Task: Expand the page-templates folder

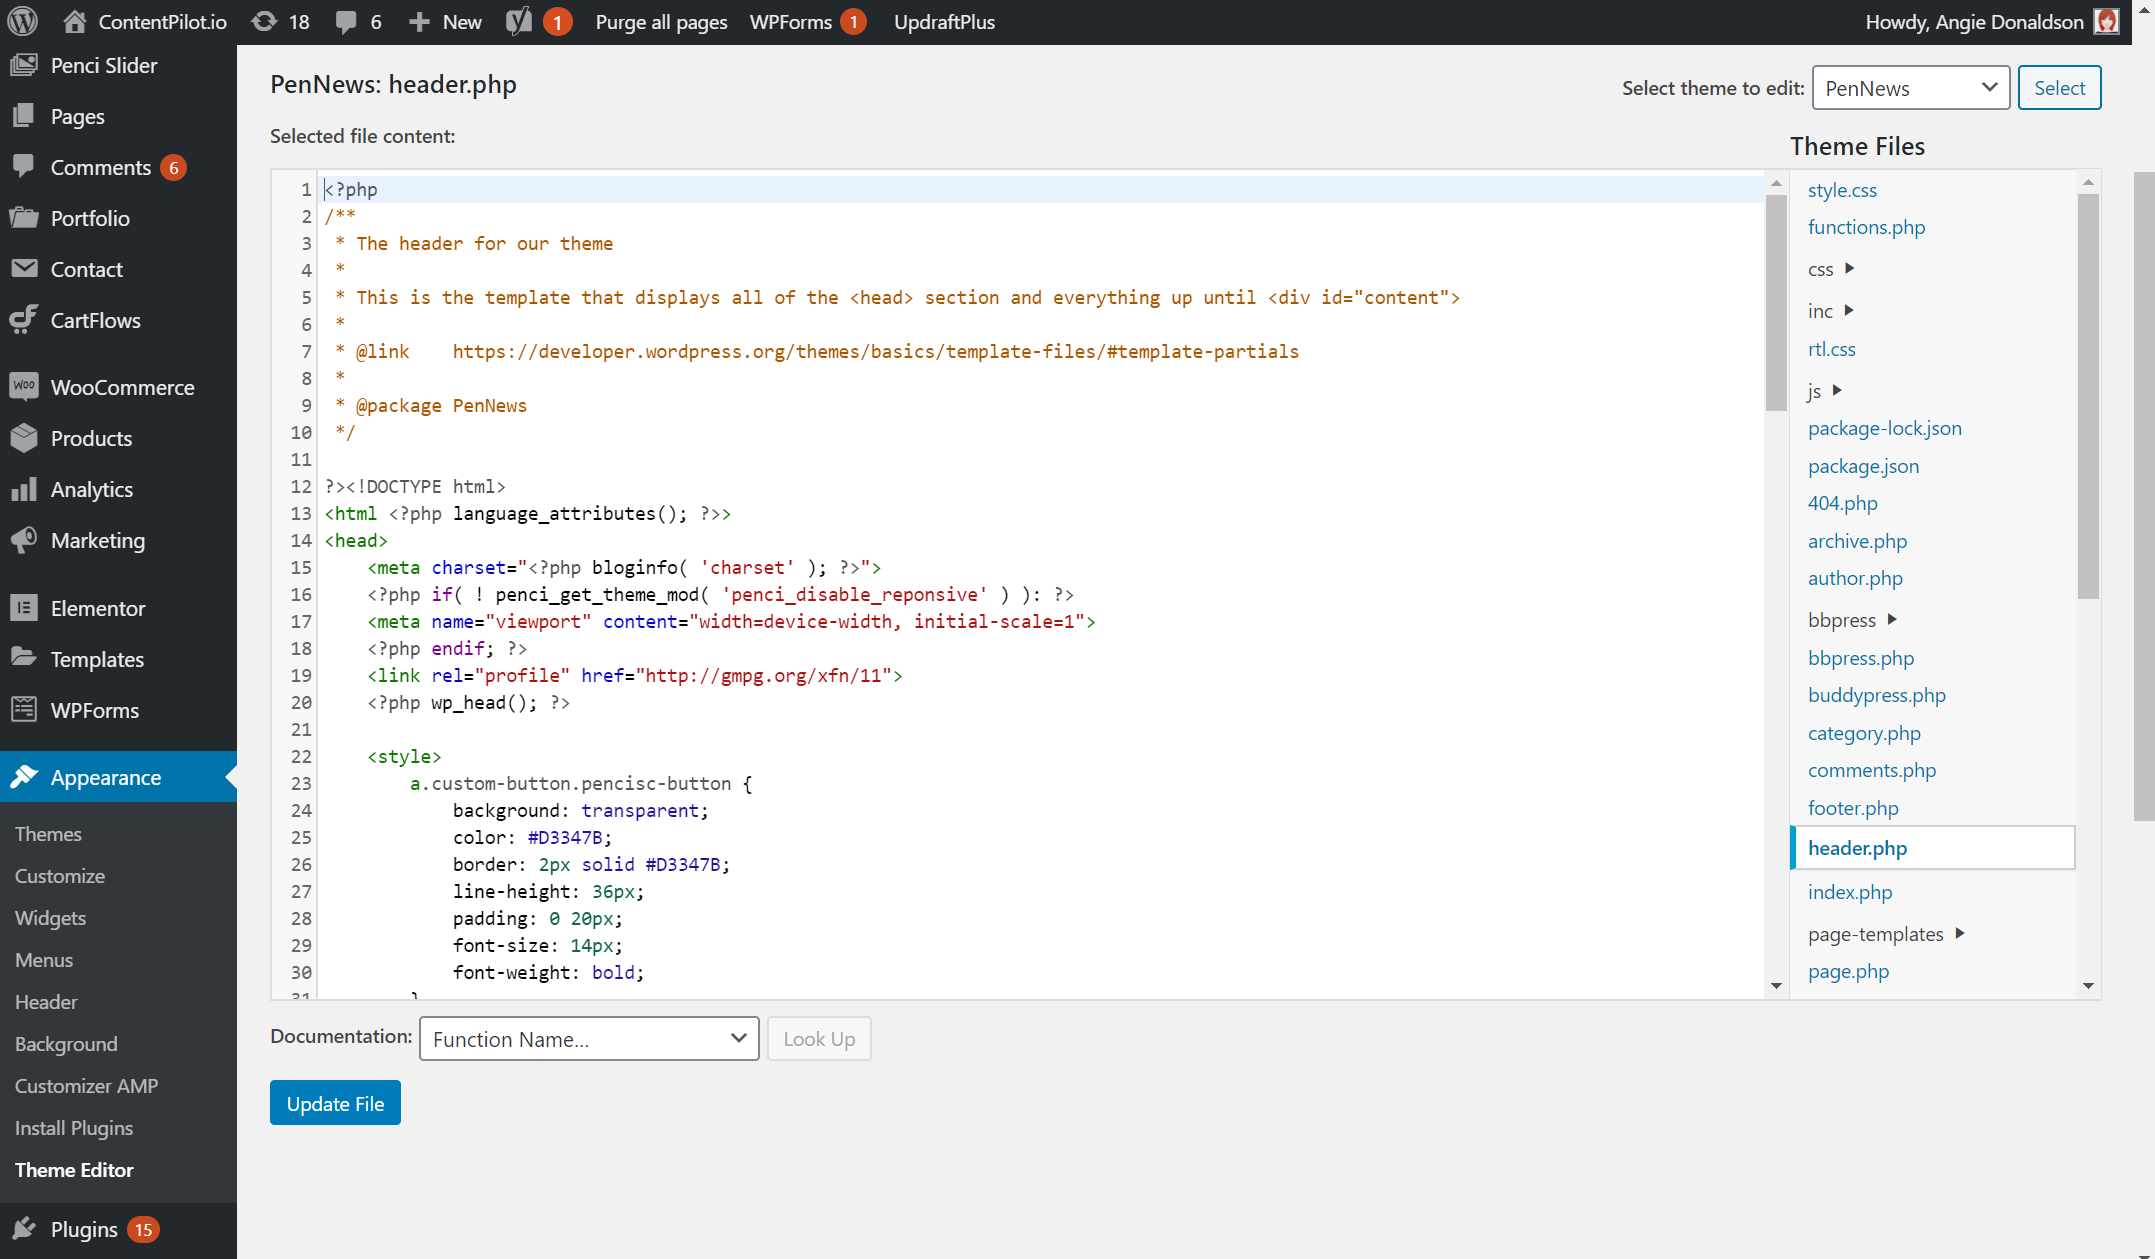Action: [x=1960, y=934]
